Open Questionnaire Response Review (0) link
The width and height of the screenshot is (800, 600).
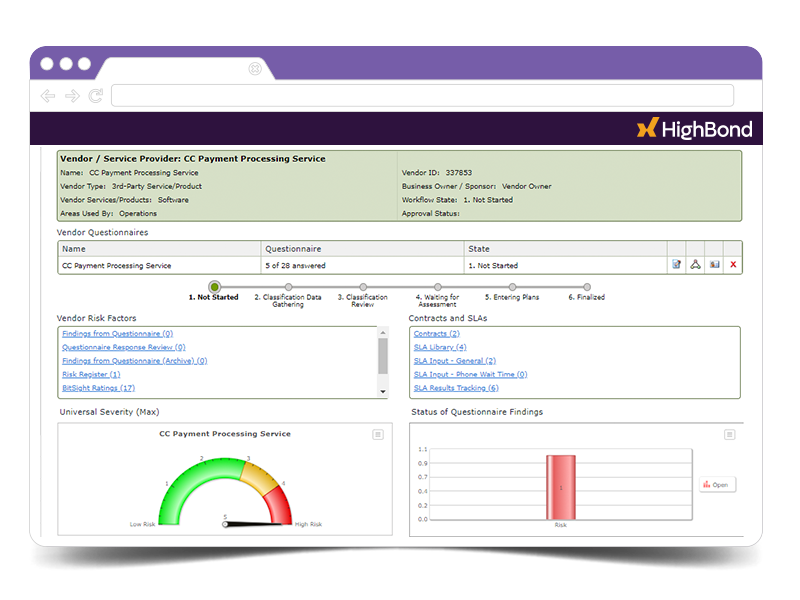coord(124,347)
